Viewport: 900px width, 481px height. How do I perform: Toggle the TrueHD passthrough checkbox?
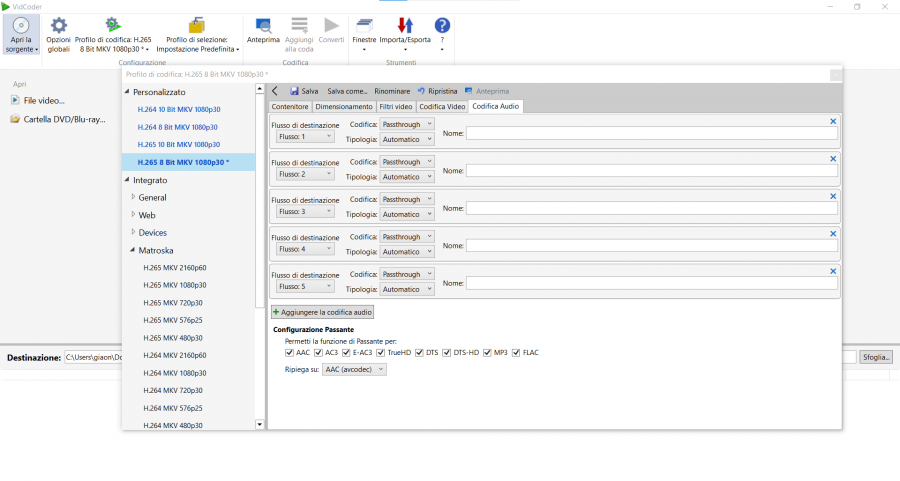(381, 352)
